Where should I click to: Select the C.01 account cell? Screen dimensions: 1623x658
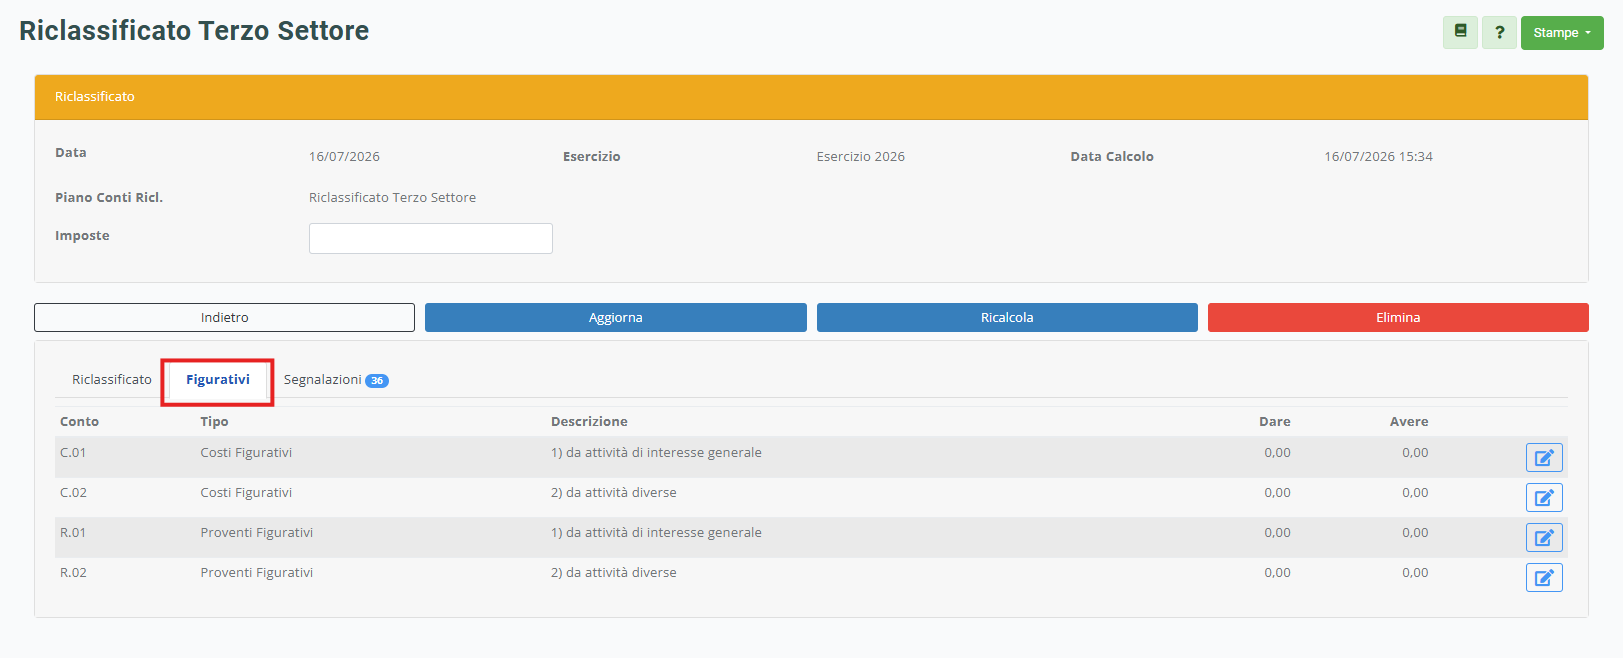tap(73, 453)
